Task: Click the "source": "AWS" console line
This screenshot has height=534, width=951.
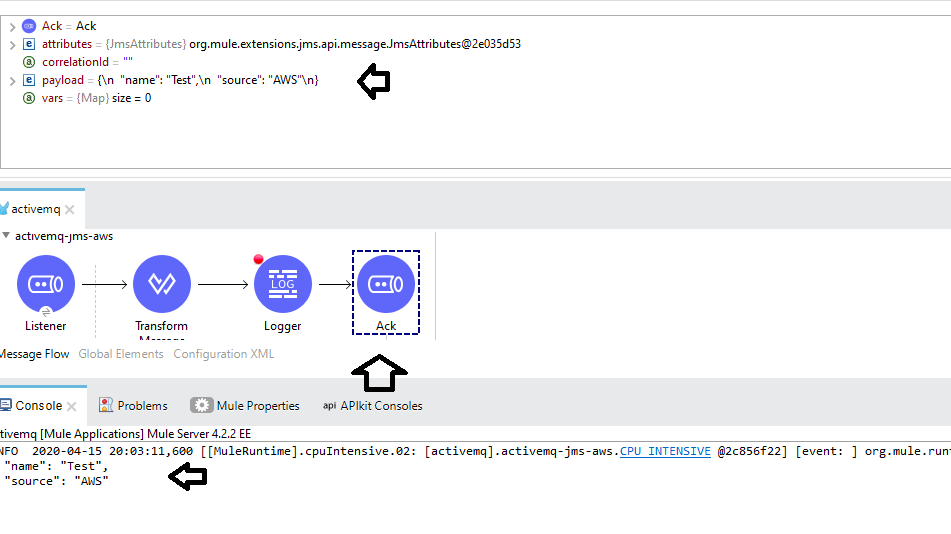Action: pyautogui.click(x=56, y=481)
